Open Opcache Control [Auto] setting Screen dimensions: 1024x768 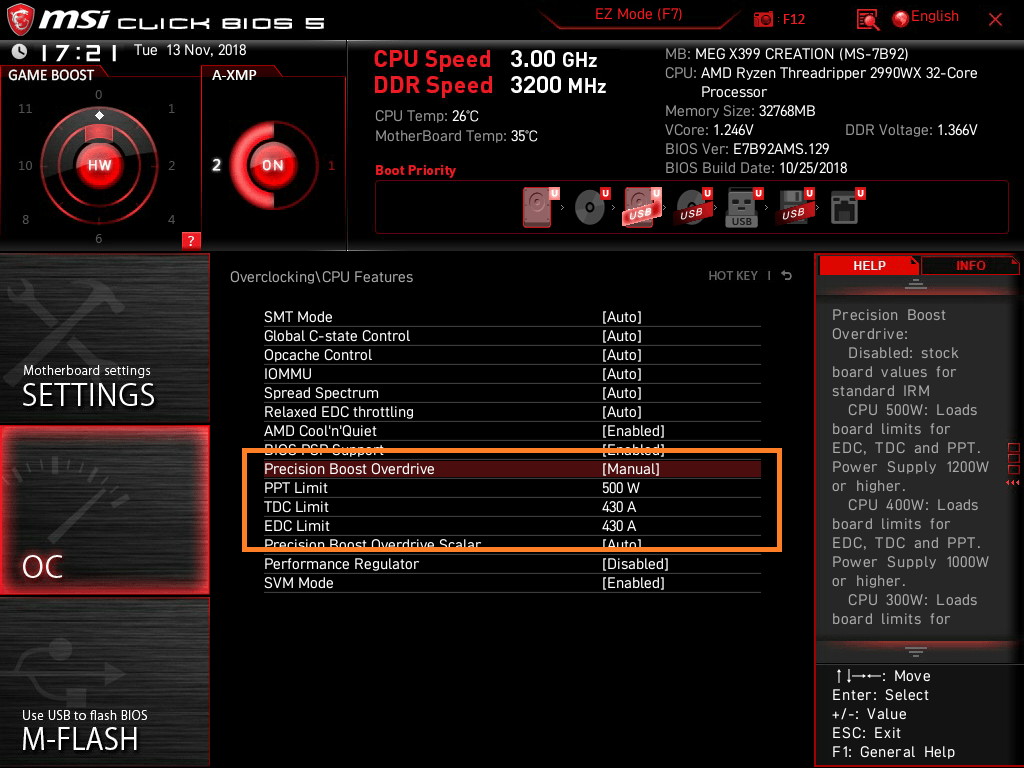click(512, 355)
